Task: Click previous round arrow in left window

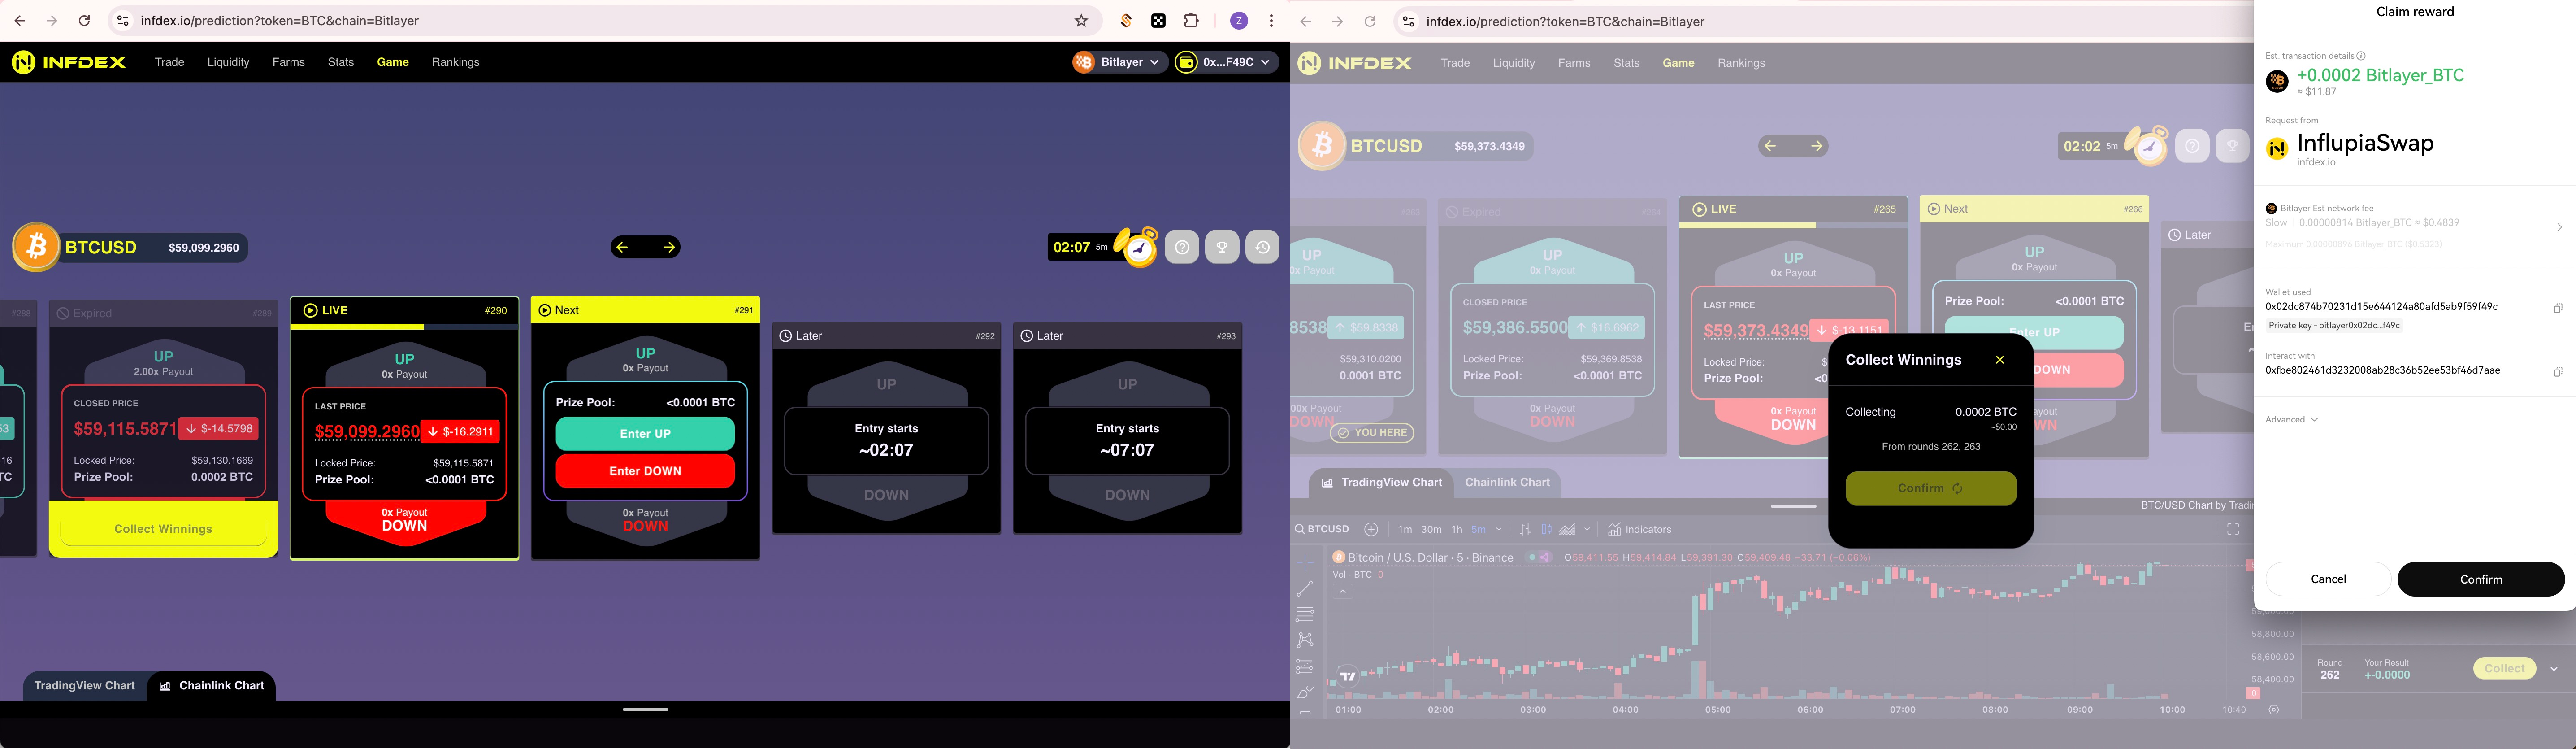Action: 622,247
